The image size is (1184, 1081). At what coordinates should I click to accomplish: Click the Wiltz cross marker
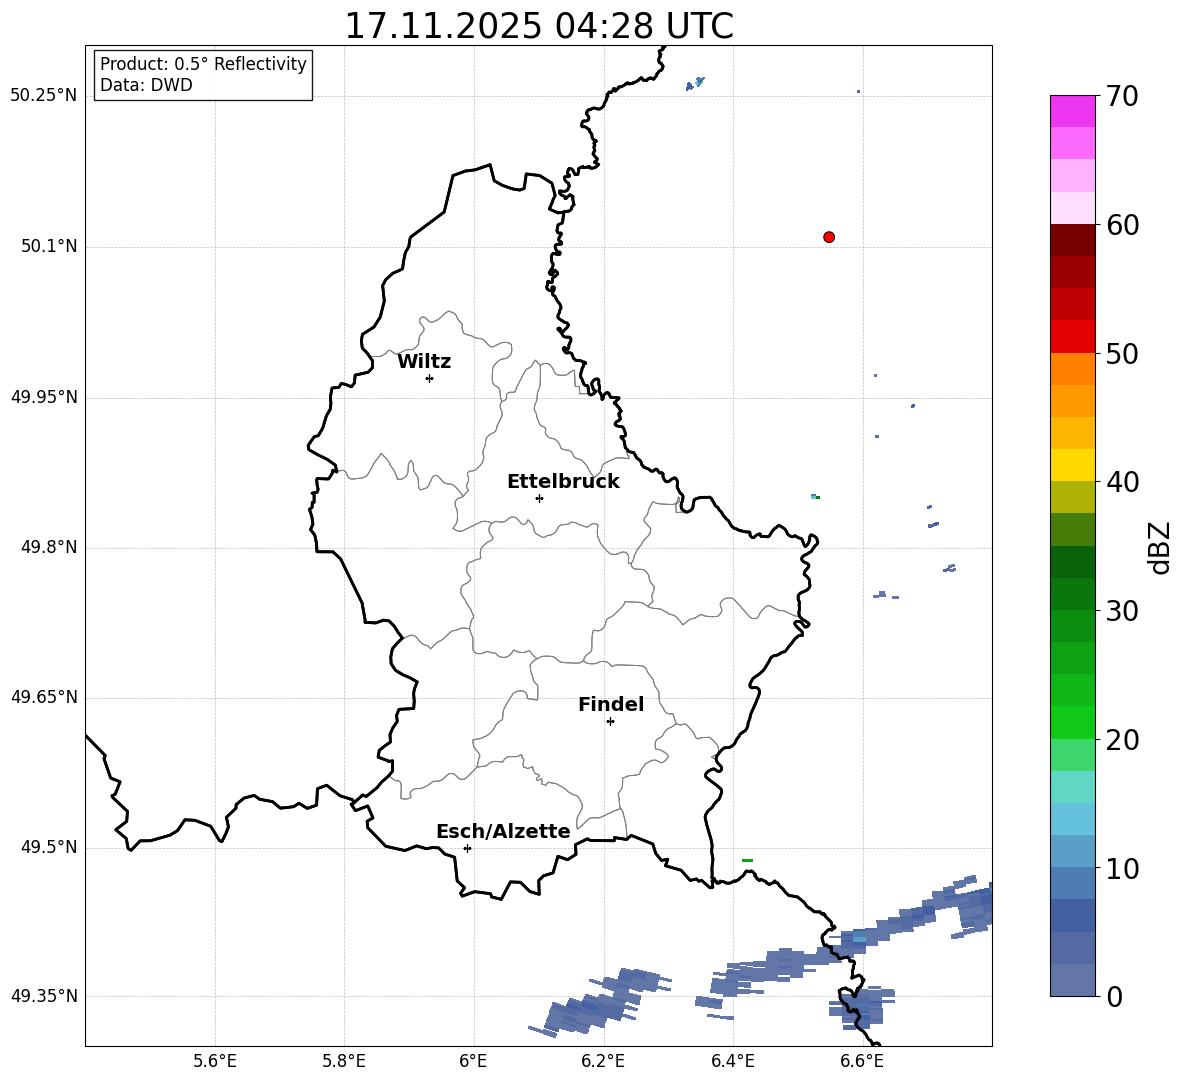(430, 378)
